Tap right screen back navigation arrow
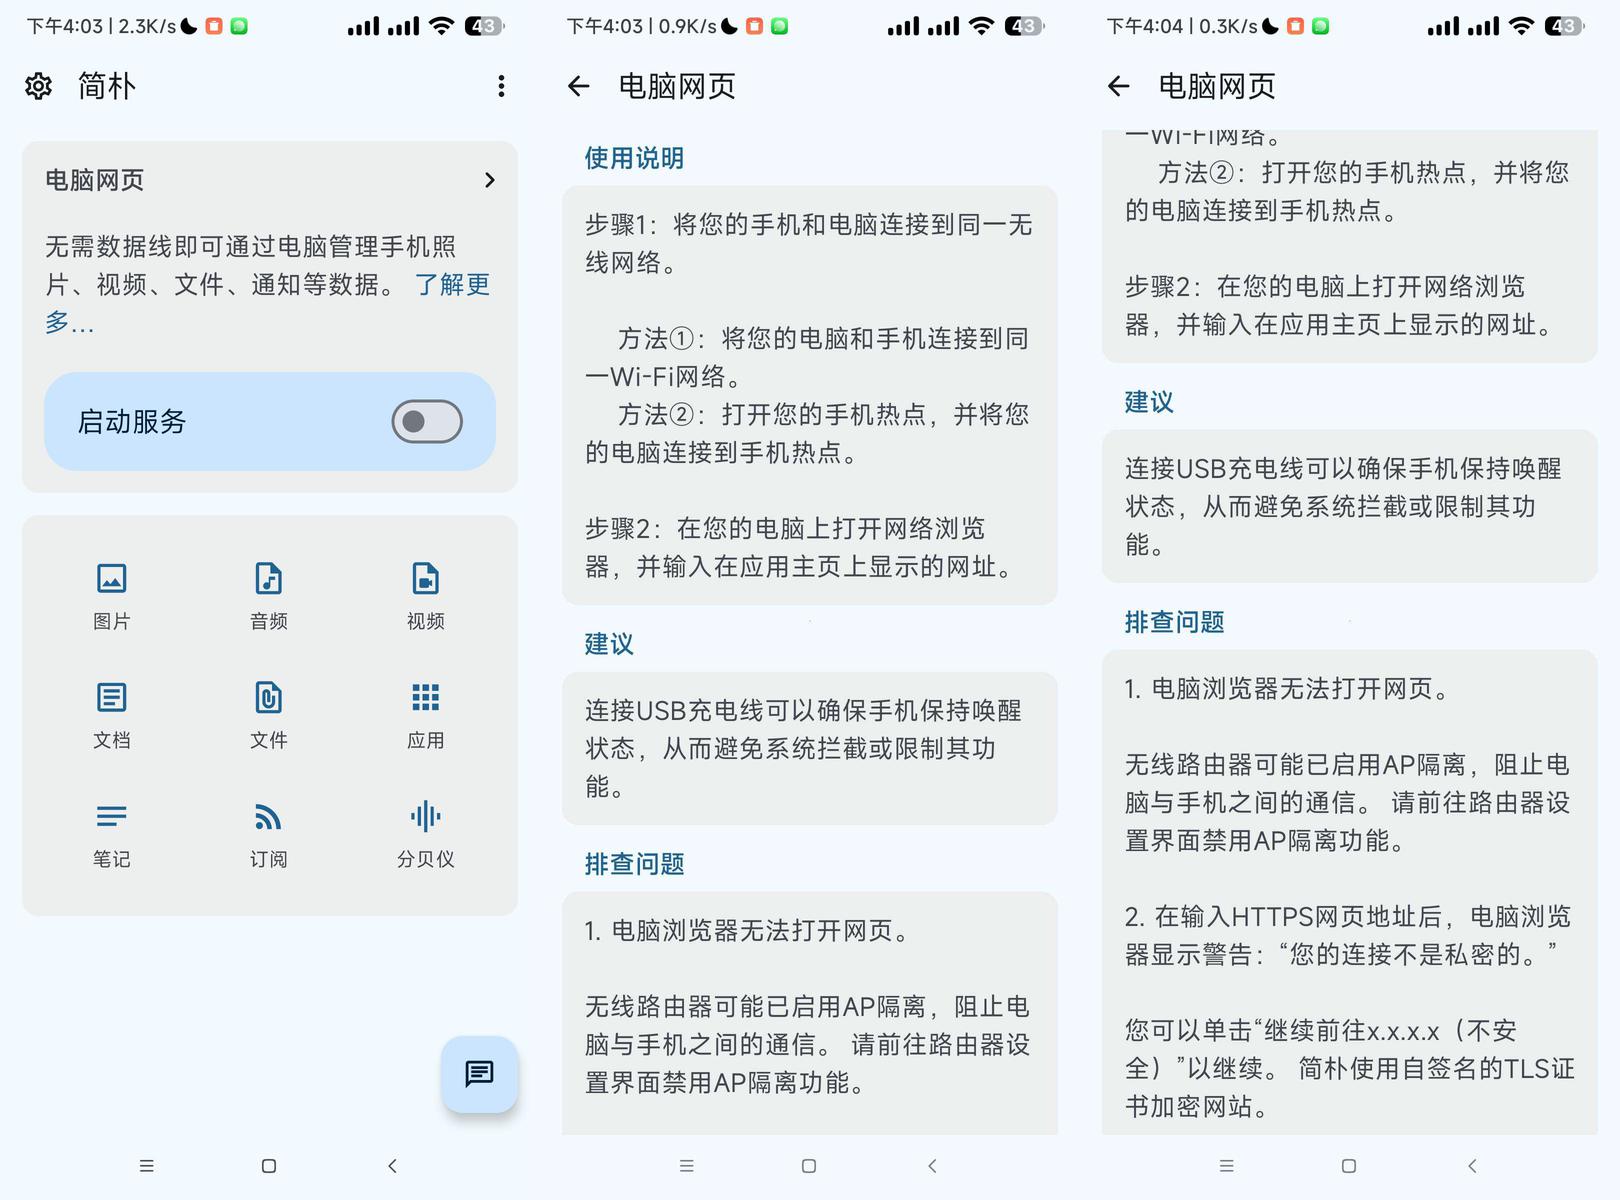The width and height of the screenshot is (1620, 1200). pyautogui.click(x=1472, y=1166)
